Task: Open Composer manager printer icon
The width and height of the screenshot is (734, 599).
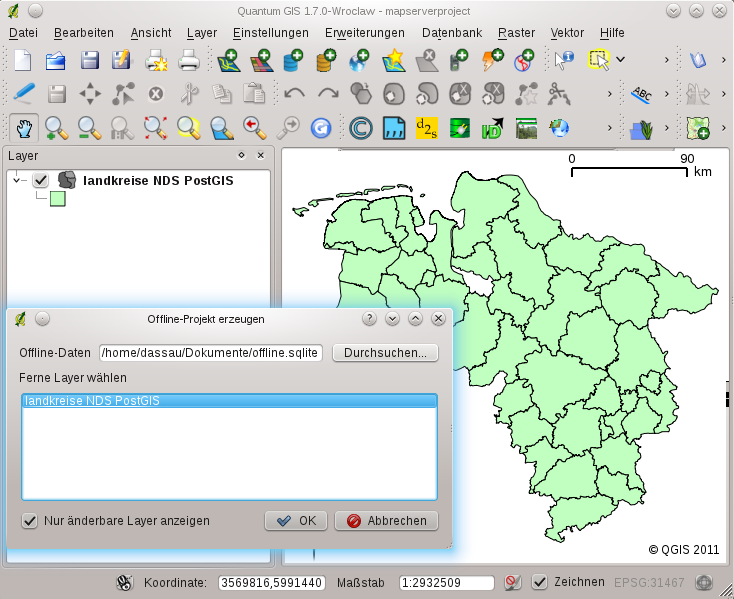Action: click(189, 60)
